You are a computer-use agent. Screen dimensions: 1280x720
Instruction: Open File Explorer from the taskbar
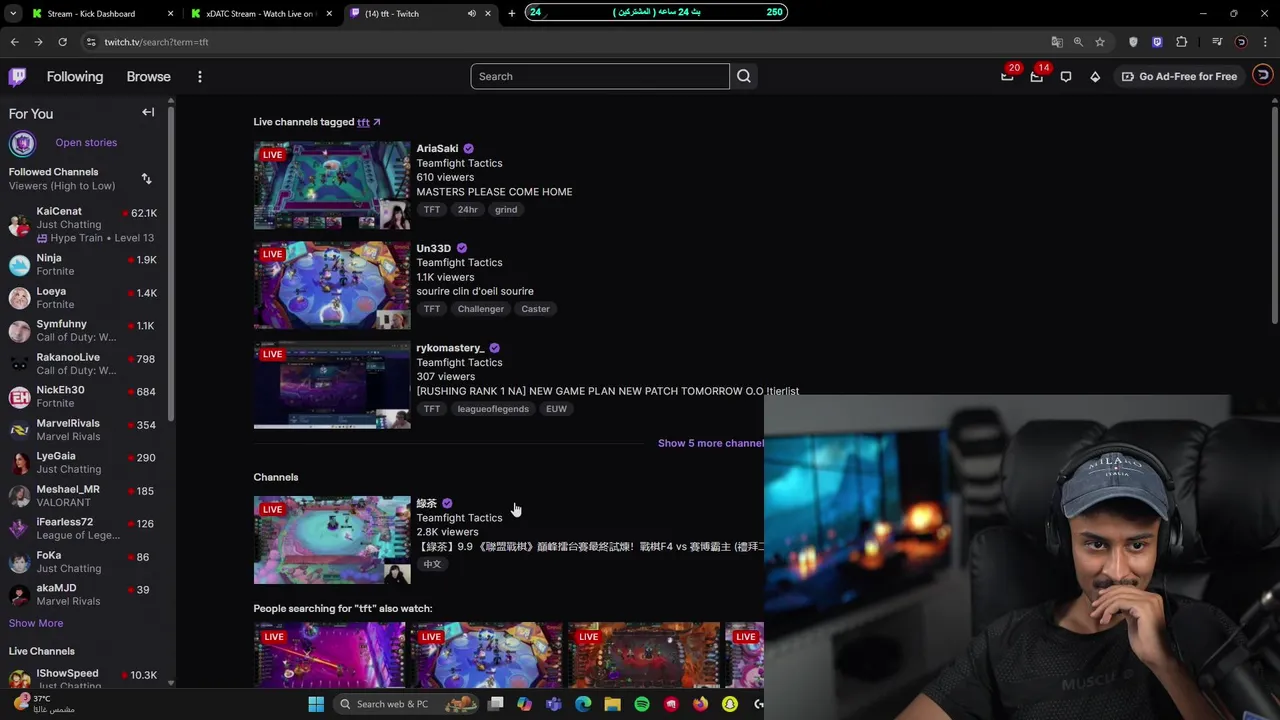[613, 704]
